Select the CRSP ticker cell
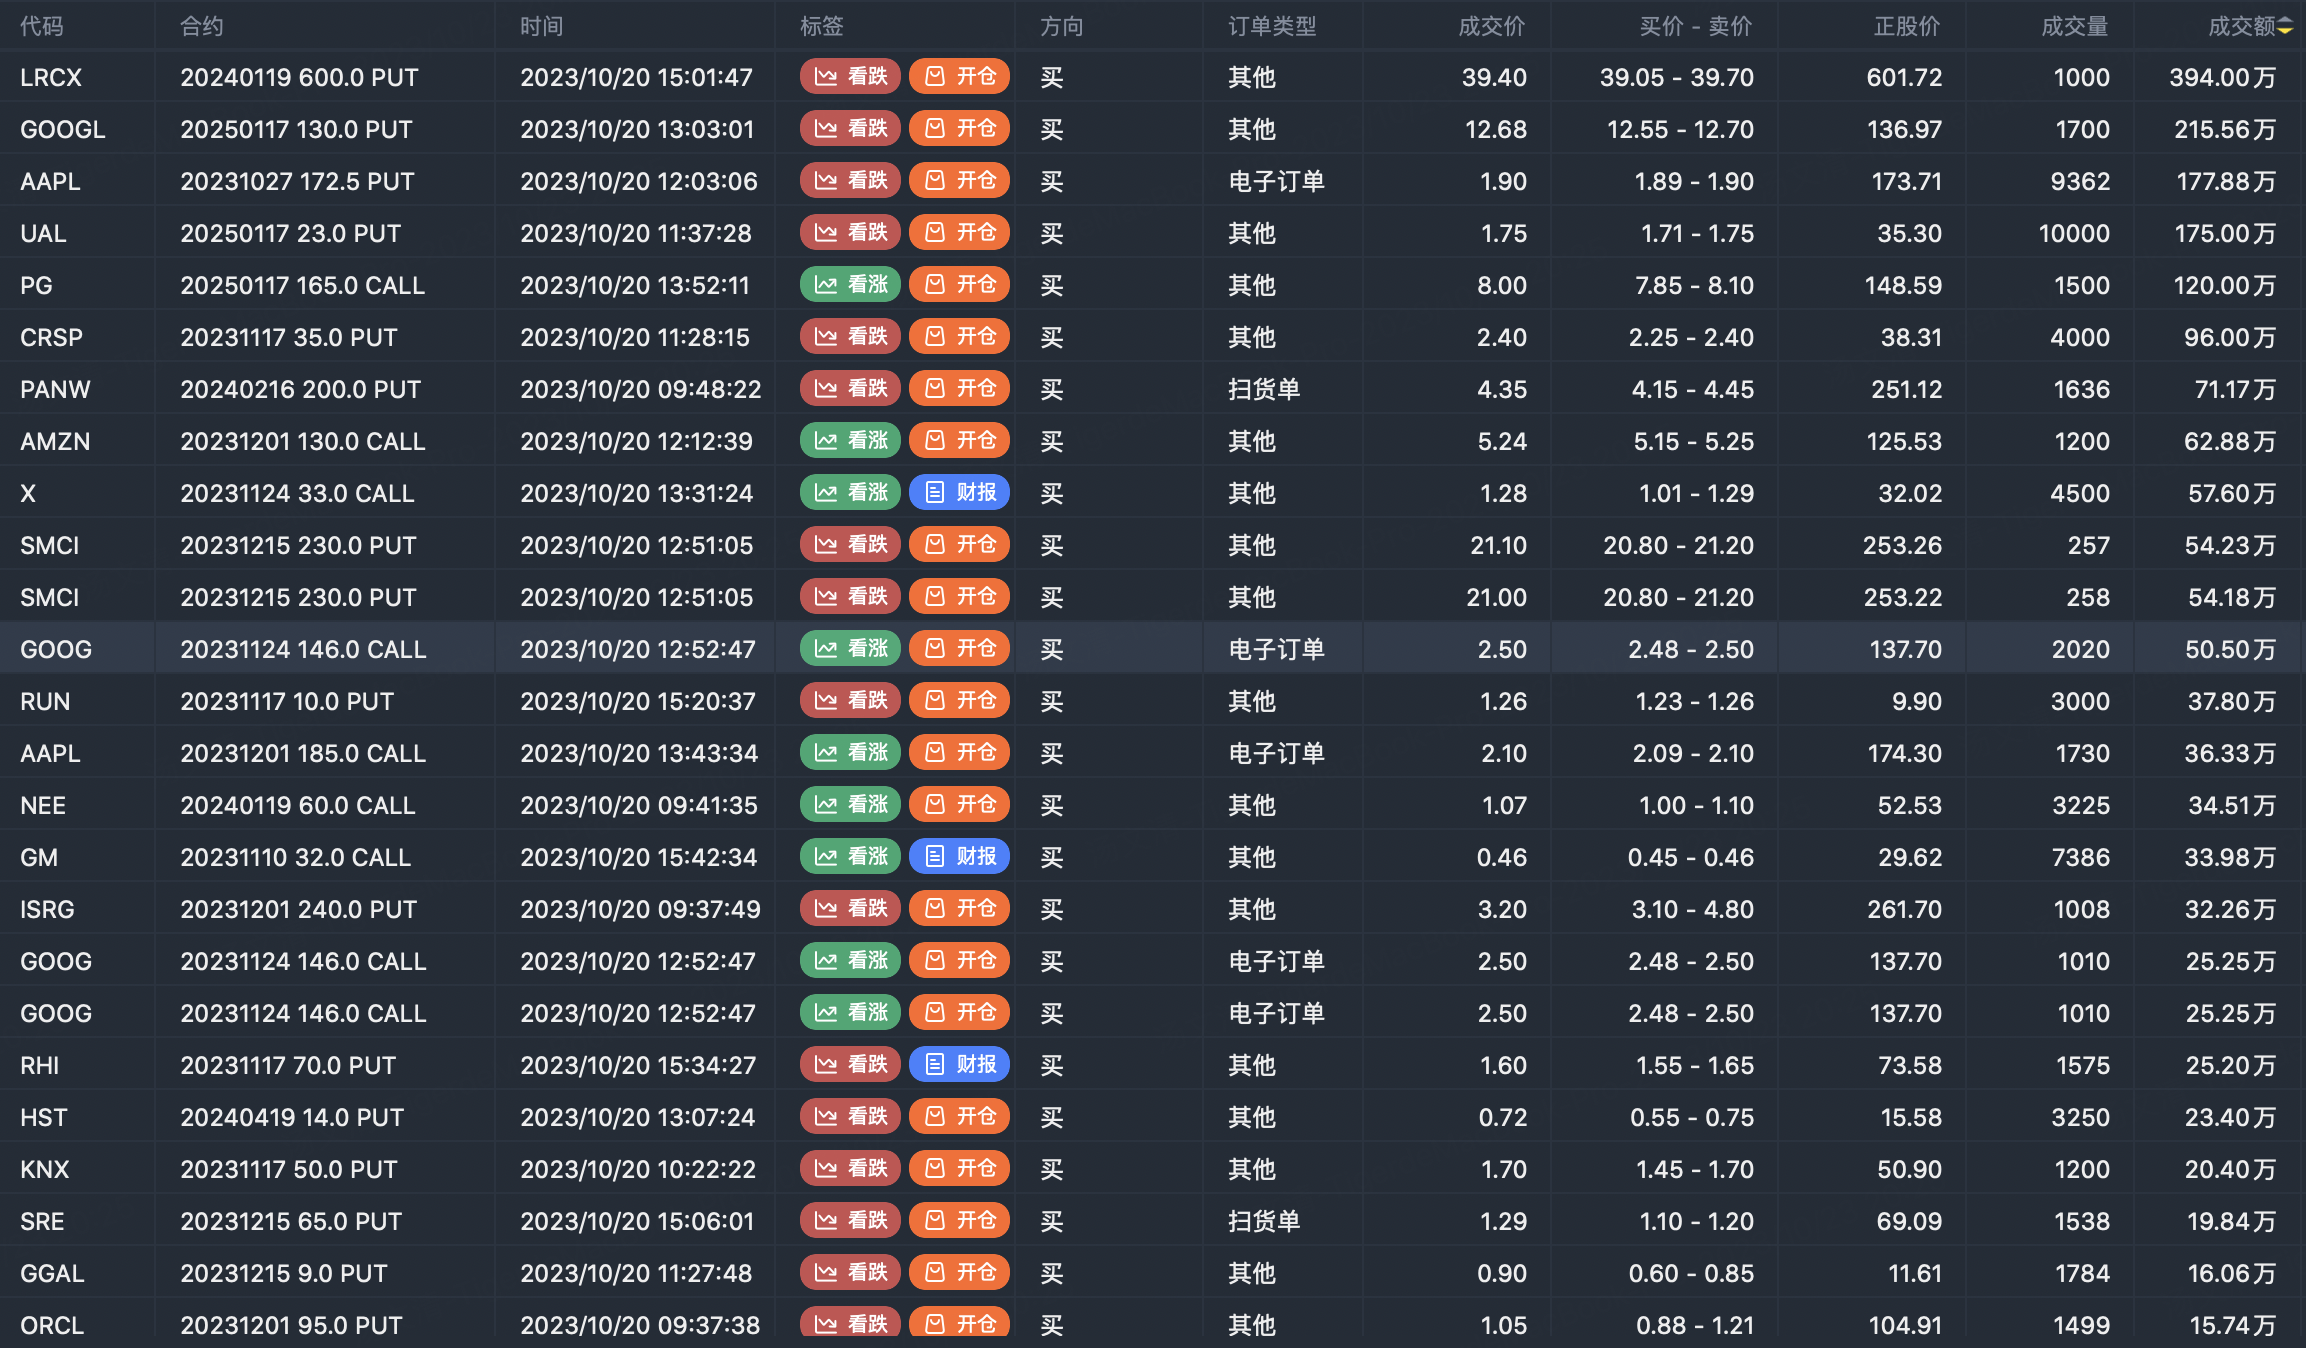The height and width of the screenshot is (1348, 2306). [52, 337]
